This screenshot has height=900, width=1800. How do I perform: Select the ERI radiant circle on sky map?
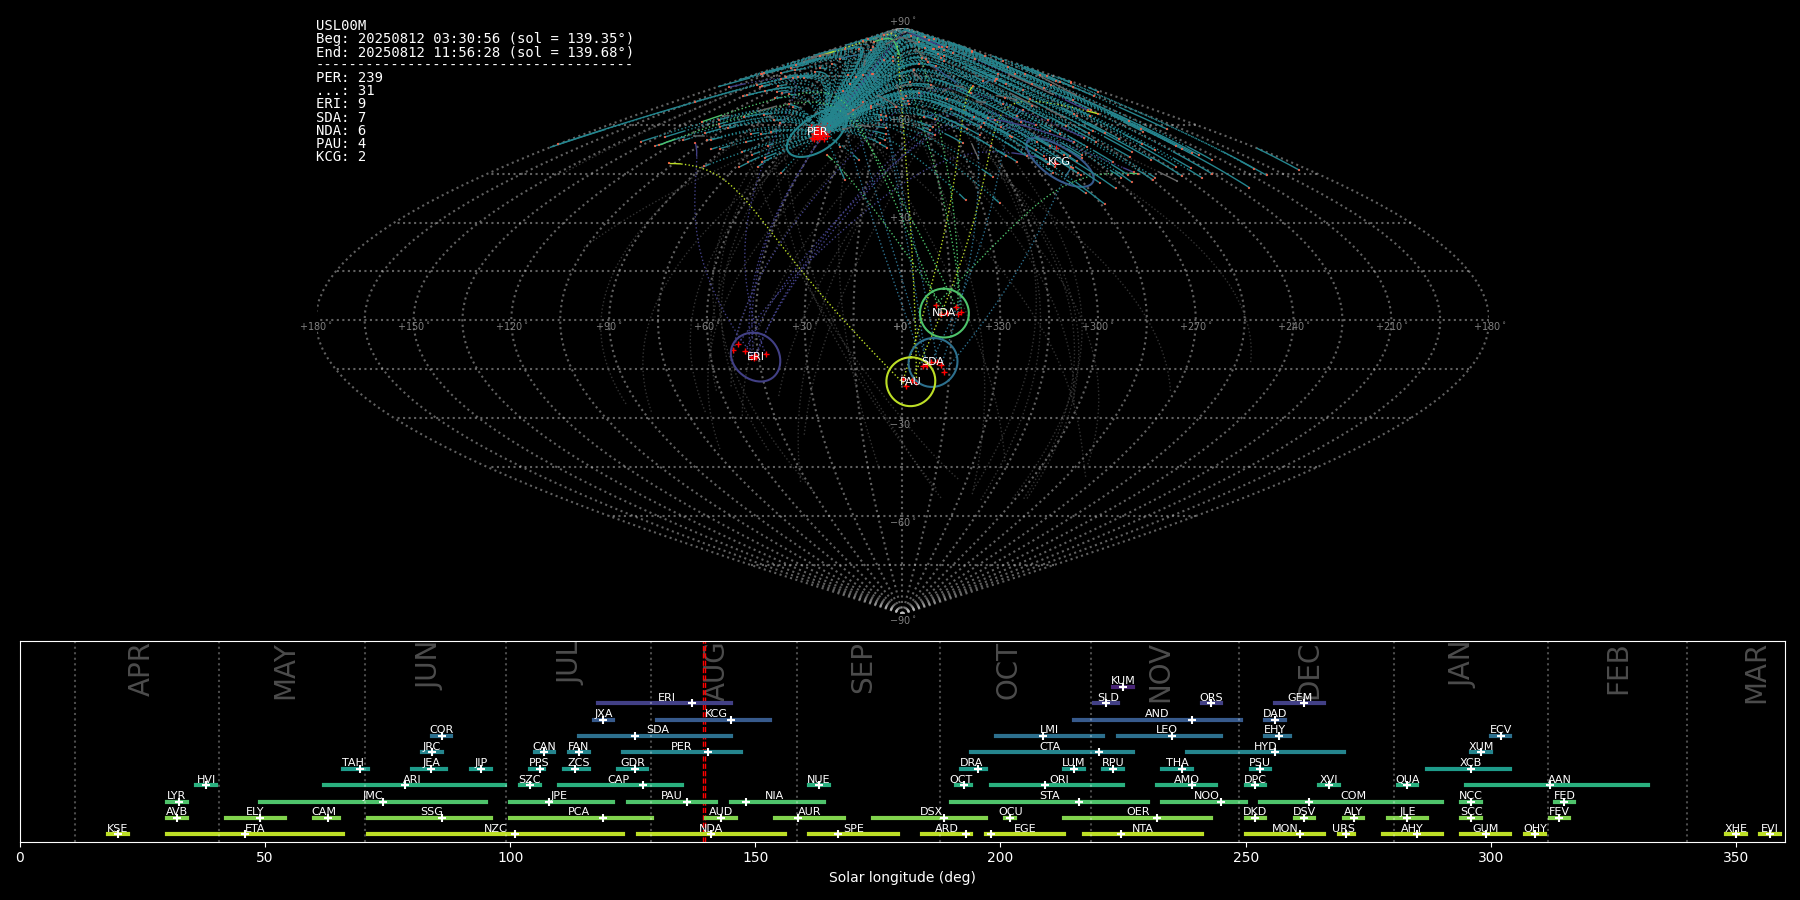click(755, 357)
